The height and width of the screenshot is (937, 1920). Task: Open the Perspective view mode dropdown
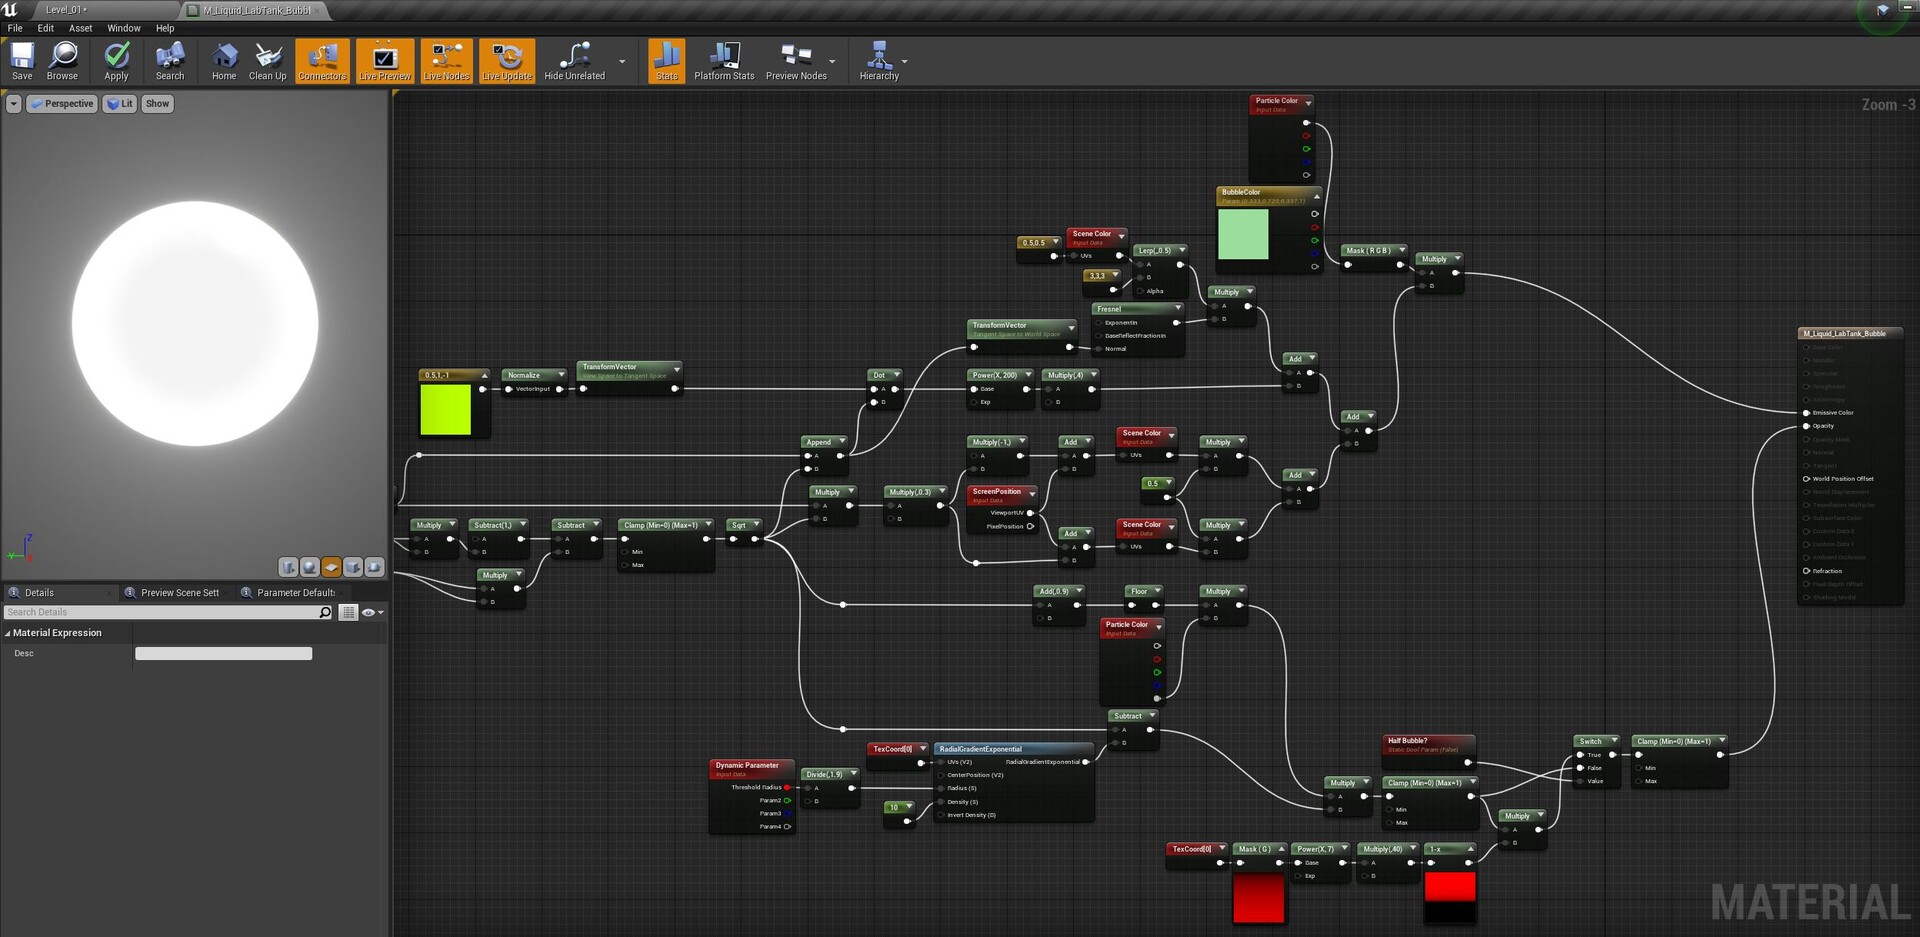[x=61, y=104]
